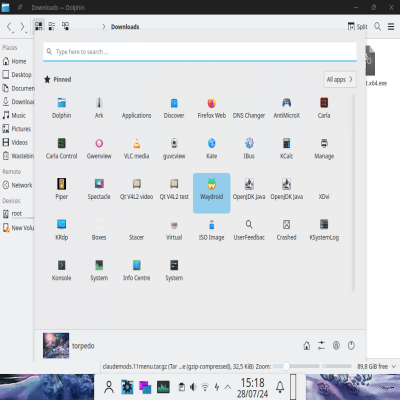Viewport: 400px width, 400px height.
Task: Open Gwenview image viewer
Action: pyautogui.click(x=99, y=149)
